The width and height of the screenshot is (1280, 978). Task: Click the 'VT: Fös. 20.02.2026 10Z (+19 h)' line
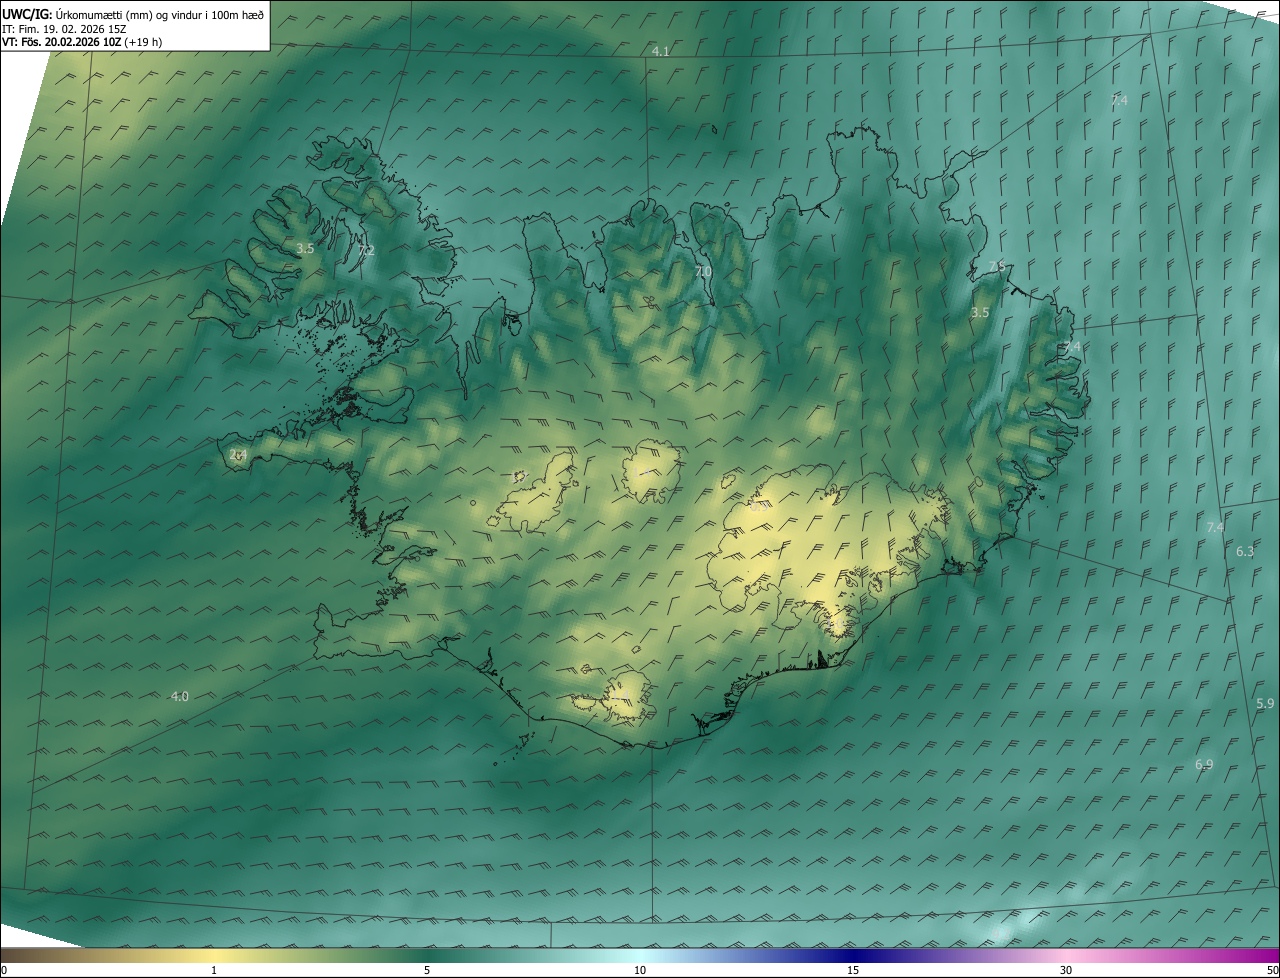pyautogui.click(x=82, y=42)
